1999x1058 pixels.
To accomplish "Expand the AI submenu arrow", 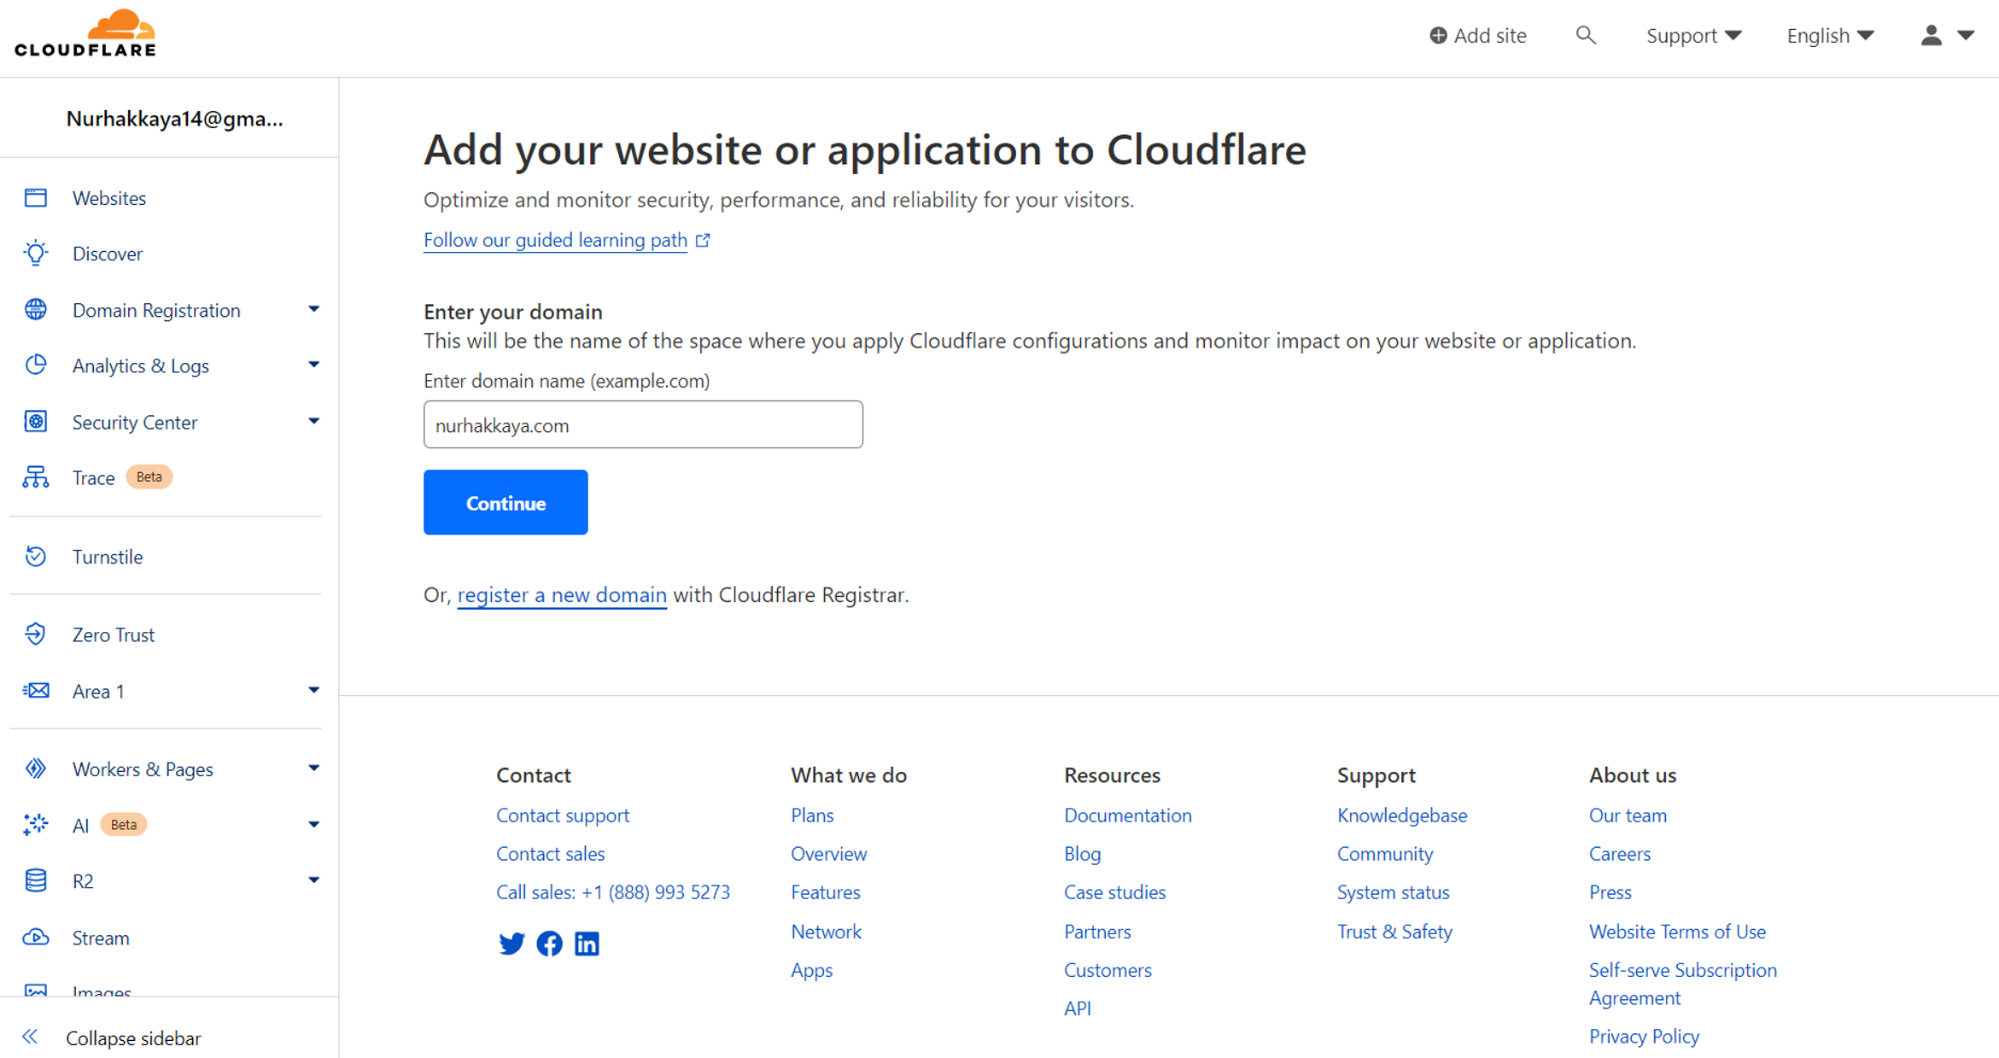I will coord(314,825).
